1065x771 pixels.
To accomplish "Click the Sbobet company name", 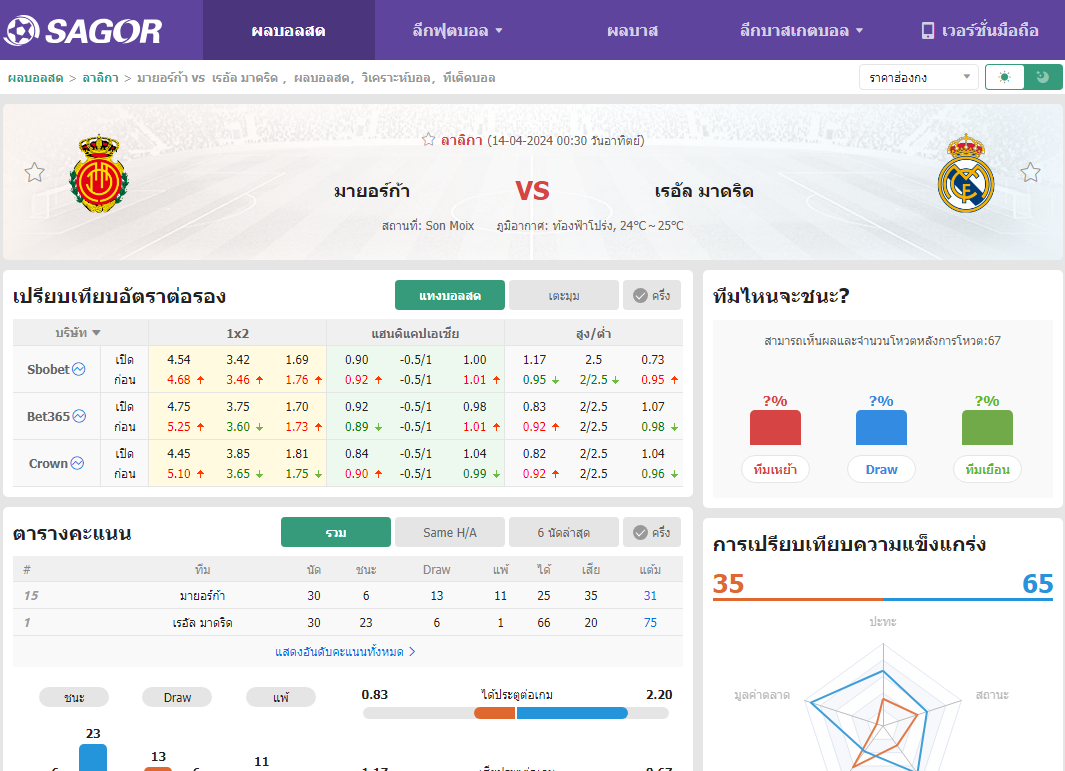I will (48, 369).
